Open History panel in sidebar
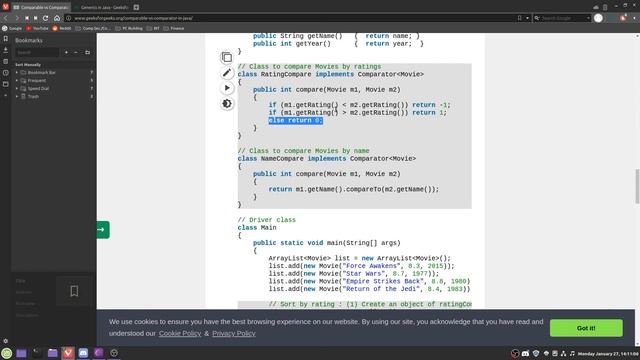This screenshot has height=360, width=640. [x=5, y=73]
